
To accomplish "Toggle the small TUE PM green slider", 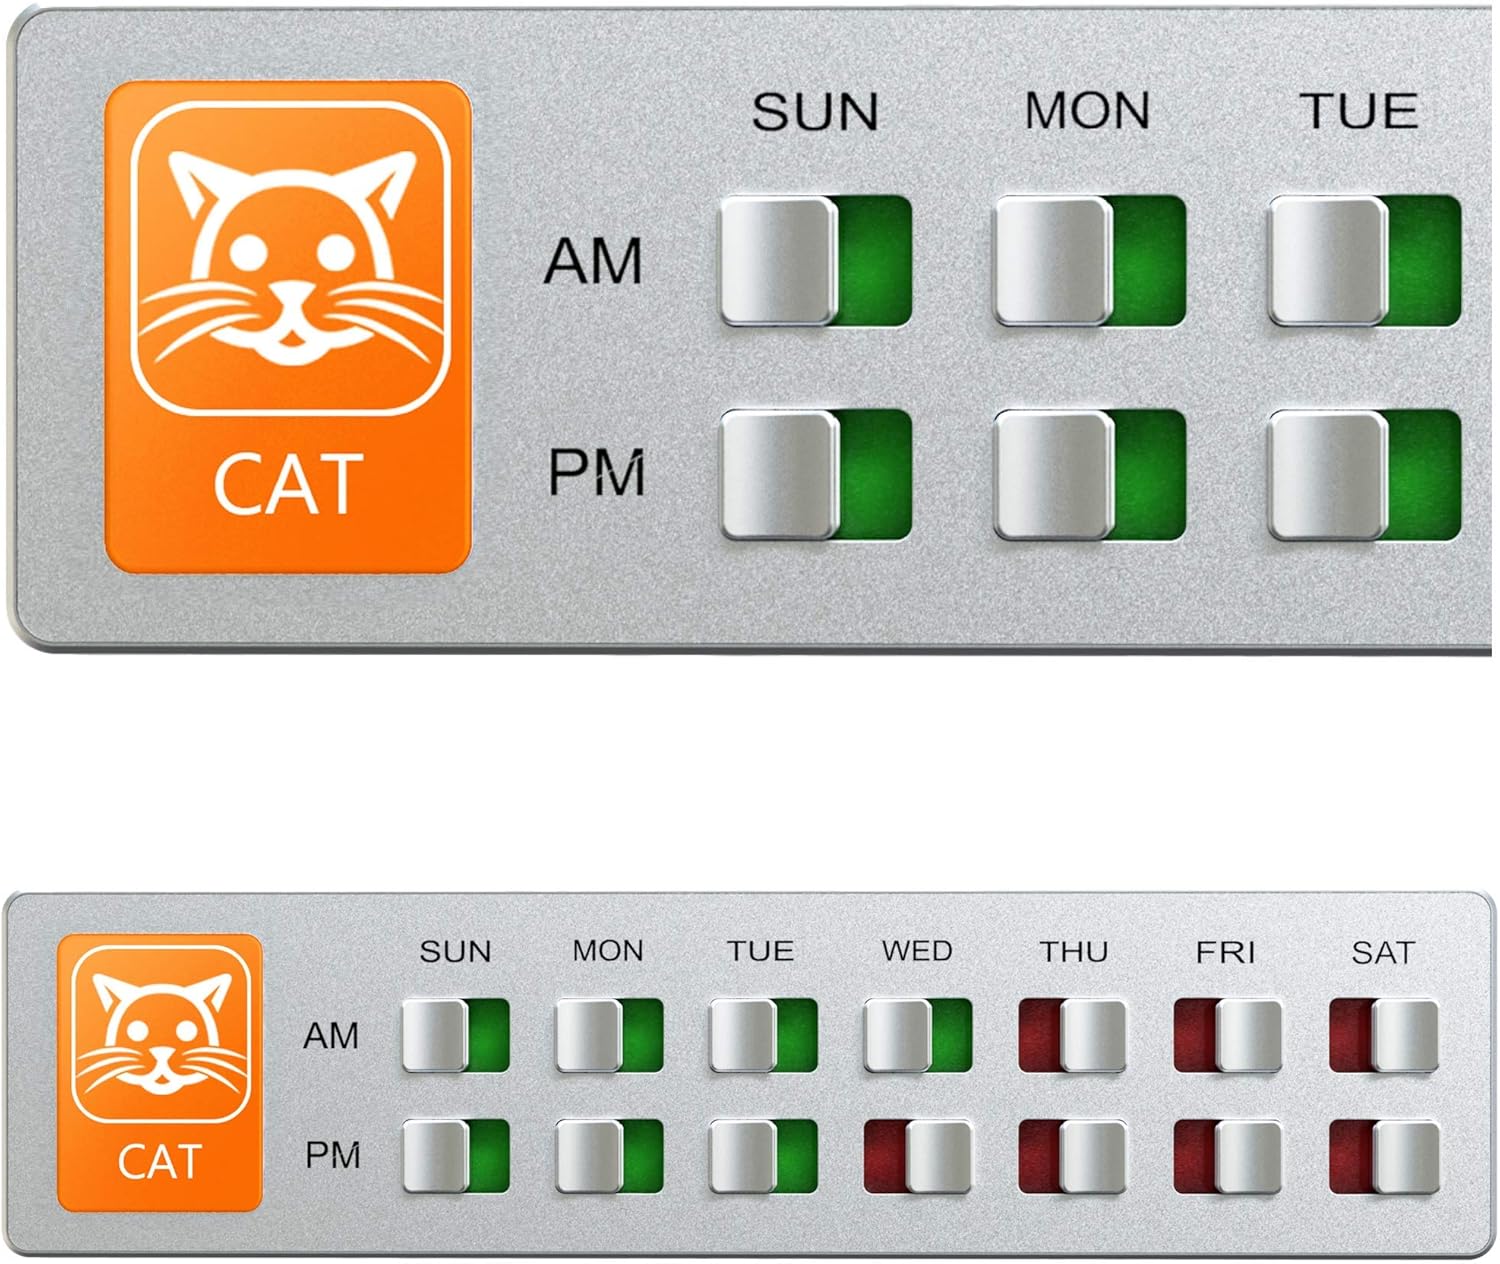I will pyautogui.click(x=763, y=1156).
